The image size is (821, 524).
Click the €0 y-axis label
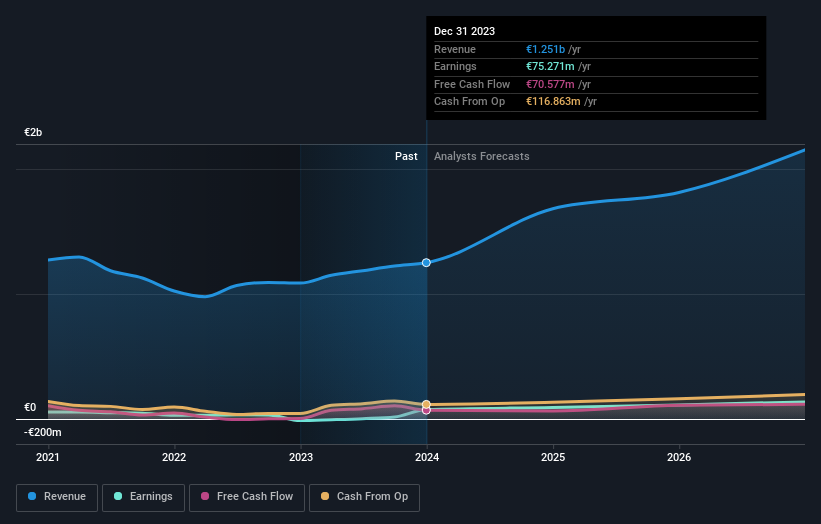click(30, 407)
